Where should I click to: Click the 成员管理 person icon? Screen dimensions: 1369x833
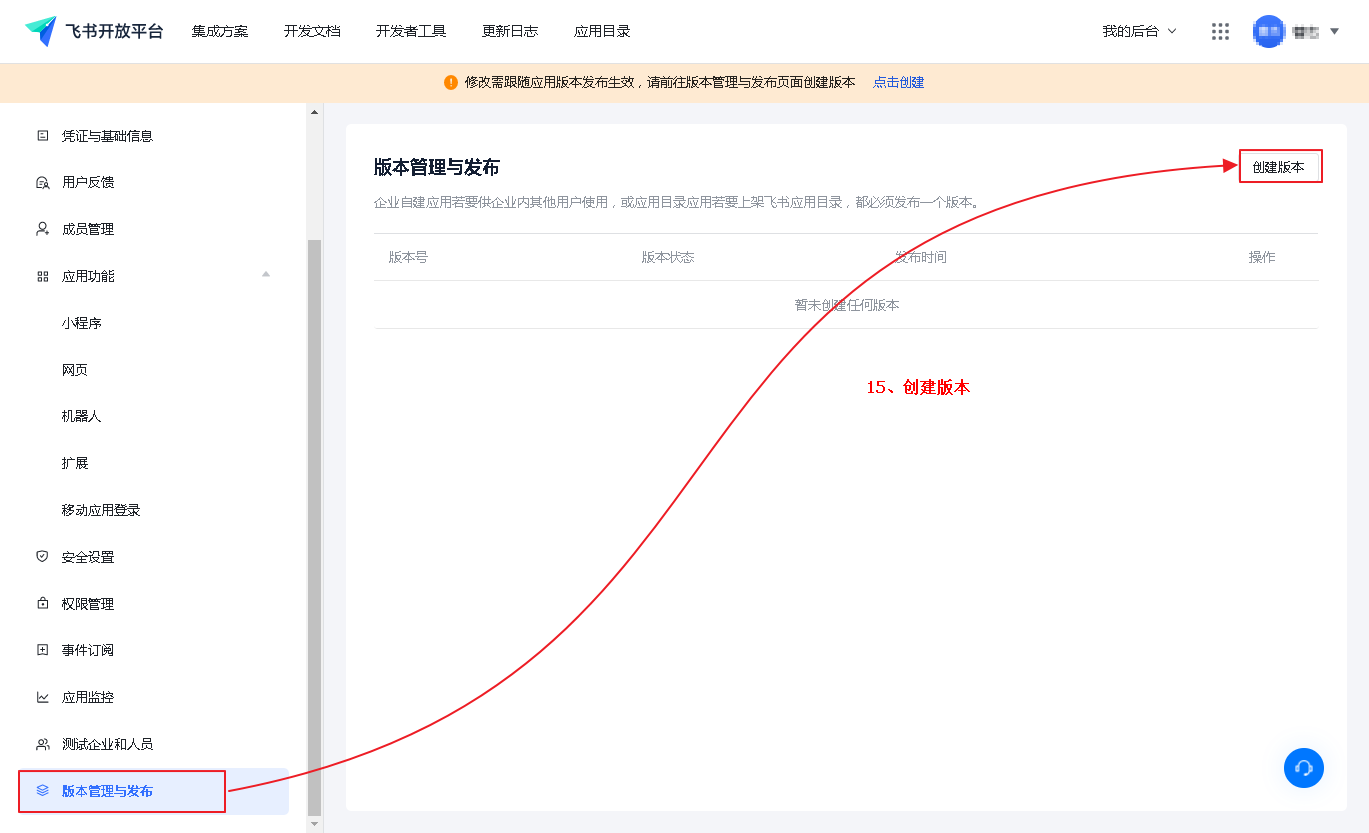42,229
